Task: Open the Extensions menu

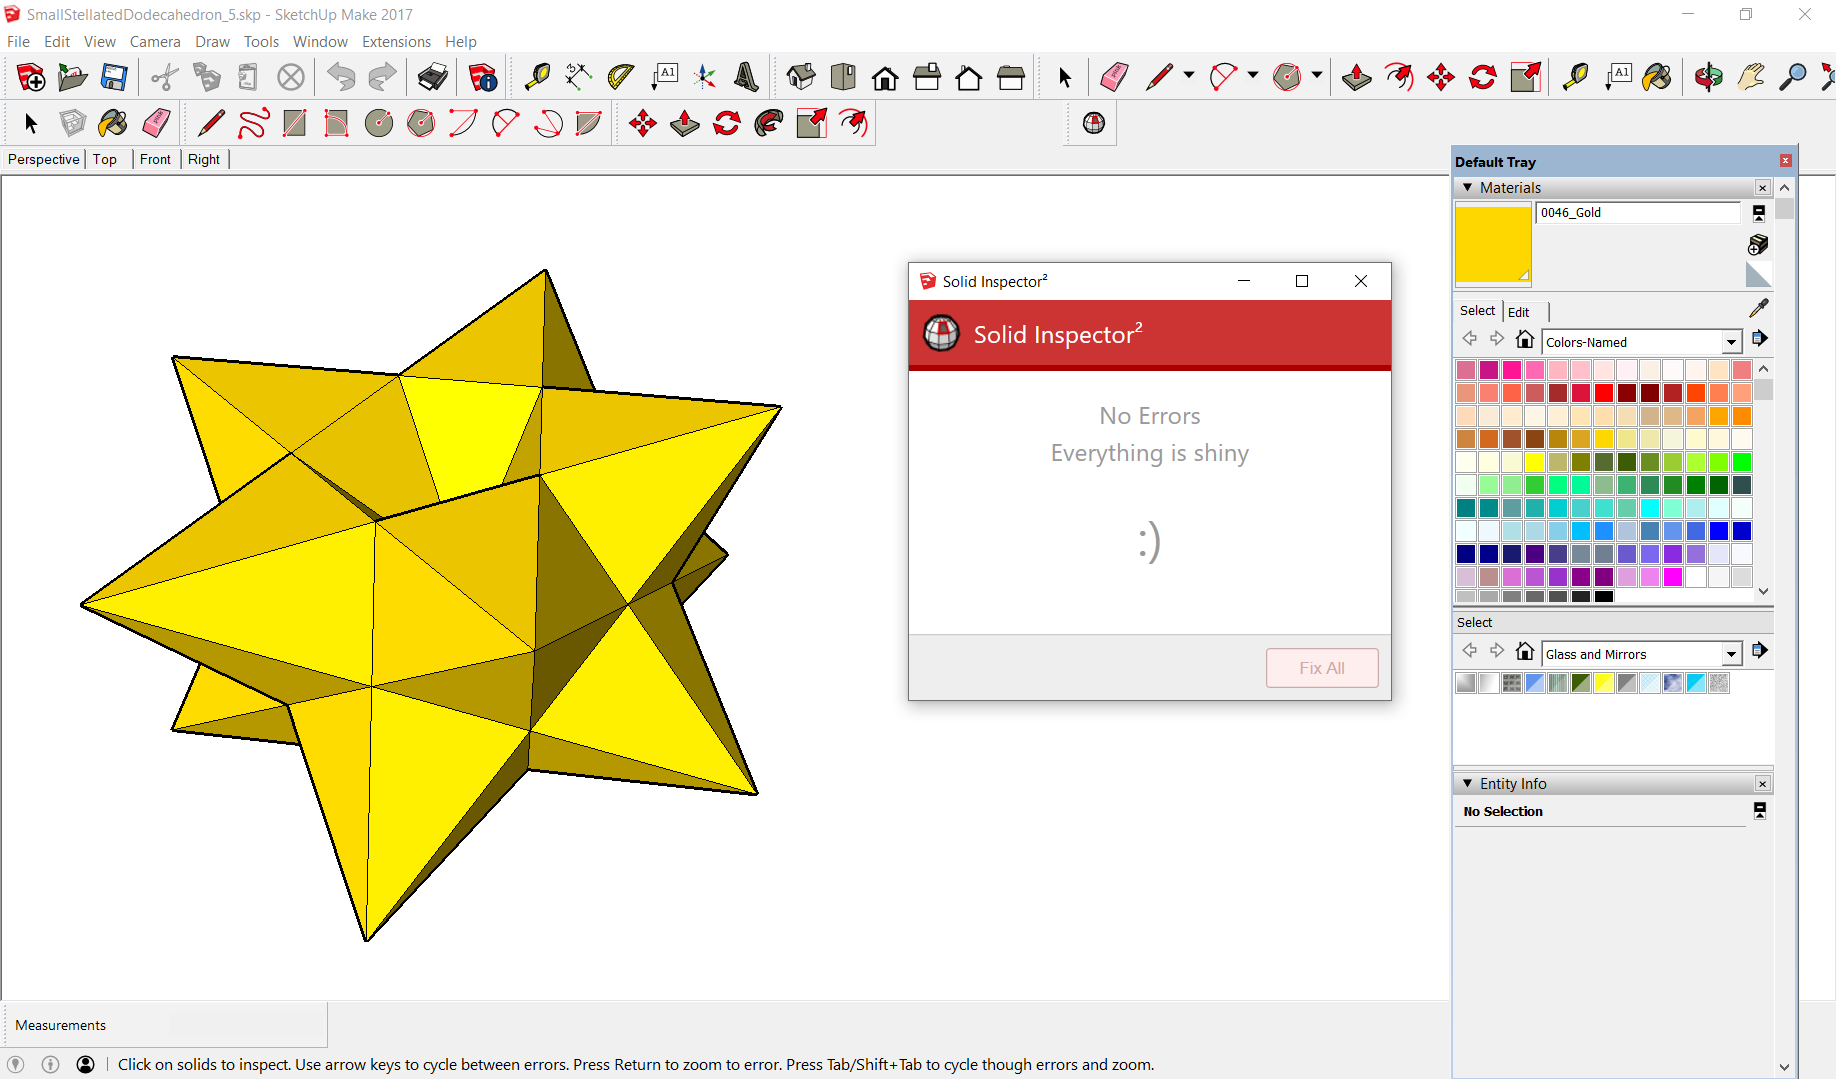Action: [x=396, y=42]
